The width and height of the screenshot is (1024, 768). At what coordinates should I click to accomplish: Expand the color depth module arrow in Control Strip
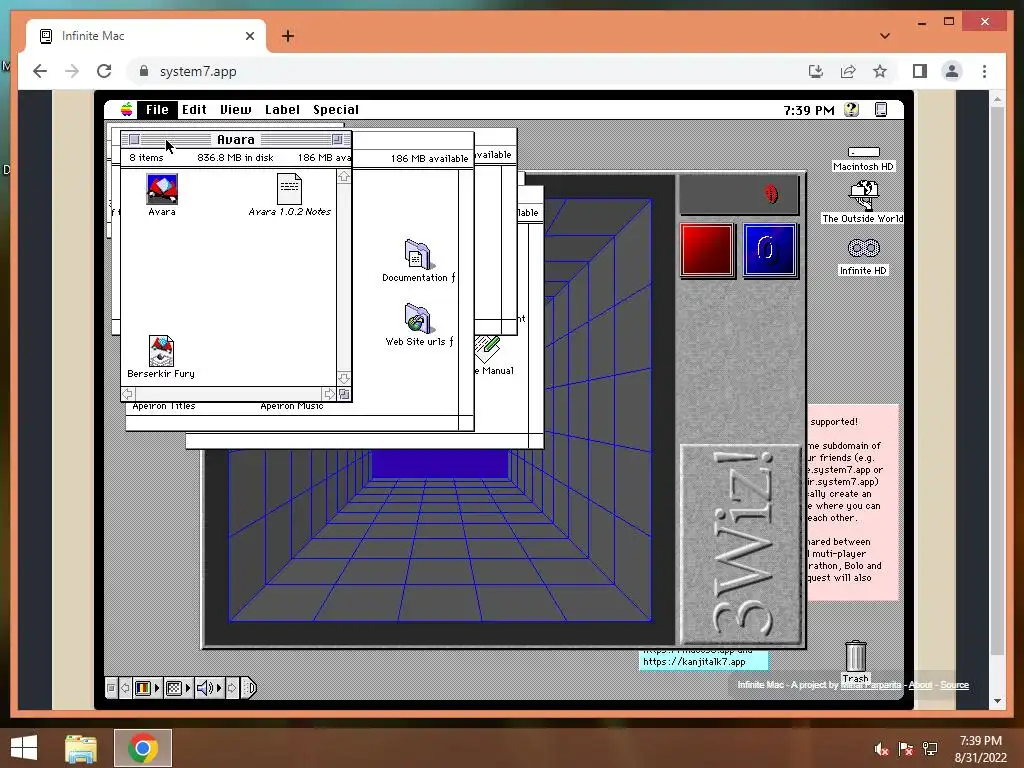(x=157, y=688)
